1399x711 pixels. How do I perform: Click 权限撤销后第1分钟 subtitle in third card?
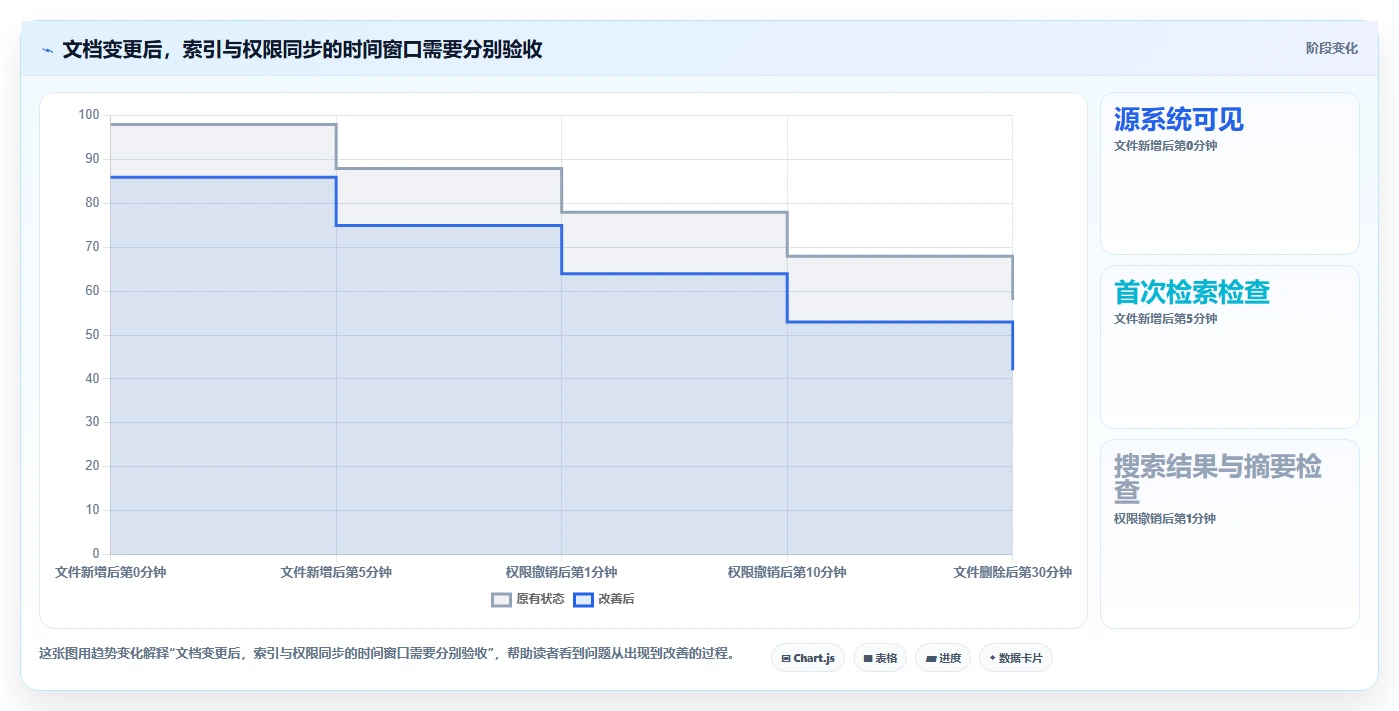(x=1165, y=519)
